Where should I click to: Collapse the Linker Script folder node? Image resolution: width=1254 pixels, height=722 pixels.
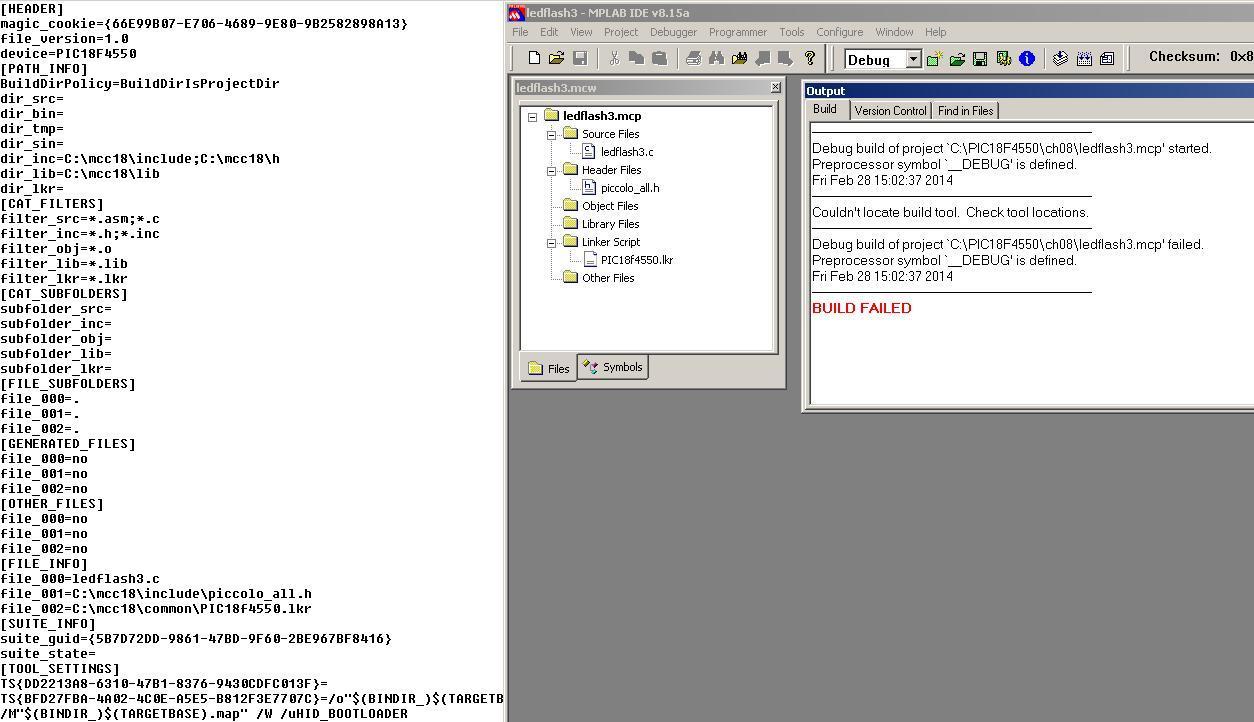click(x=551, y=243)
